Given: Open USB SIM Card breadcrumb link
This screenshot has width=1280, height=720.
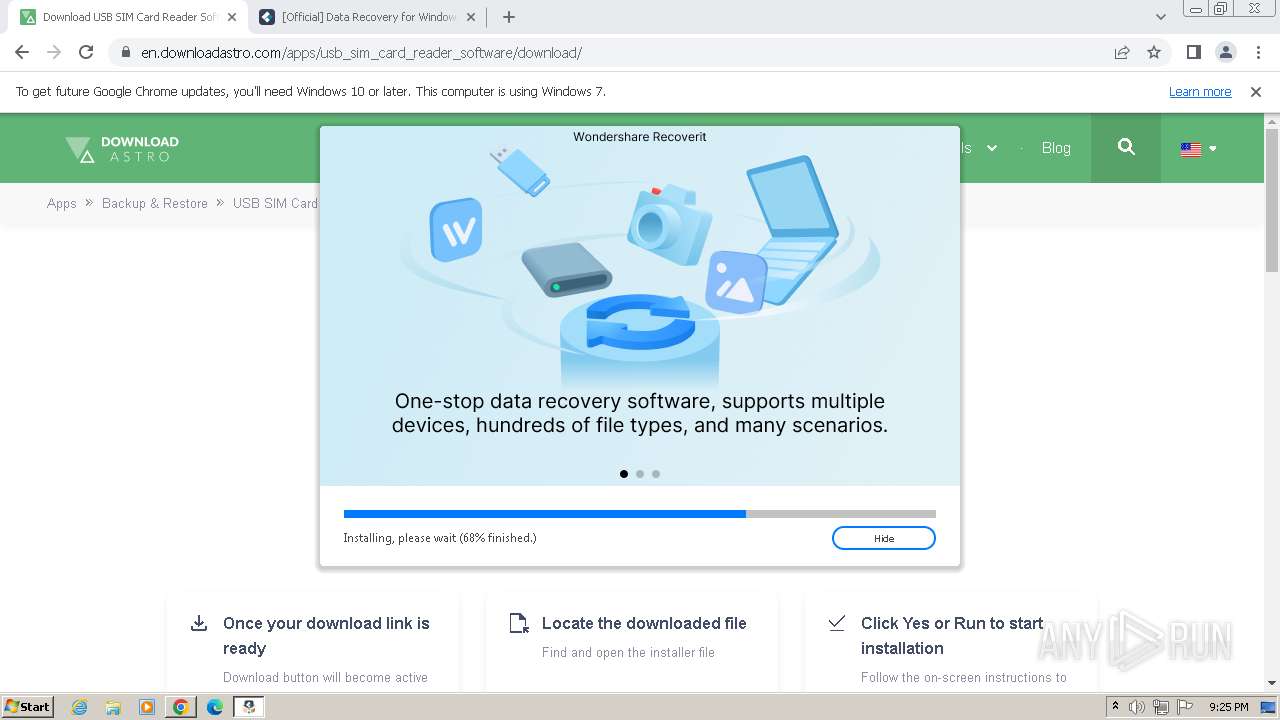Looking at the screenshot, I should tap(275, 203).
